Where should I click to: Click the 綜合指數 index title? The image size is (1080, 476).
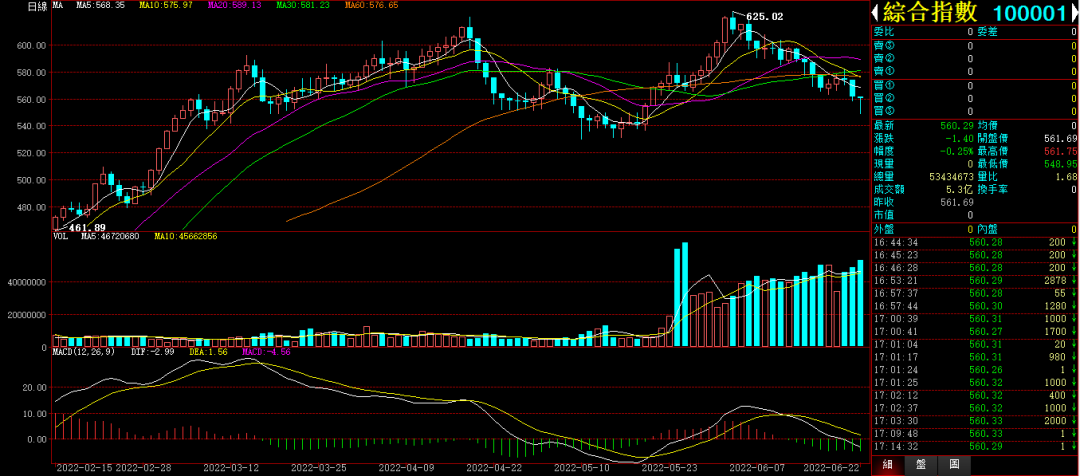(930, 12)
